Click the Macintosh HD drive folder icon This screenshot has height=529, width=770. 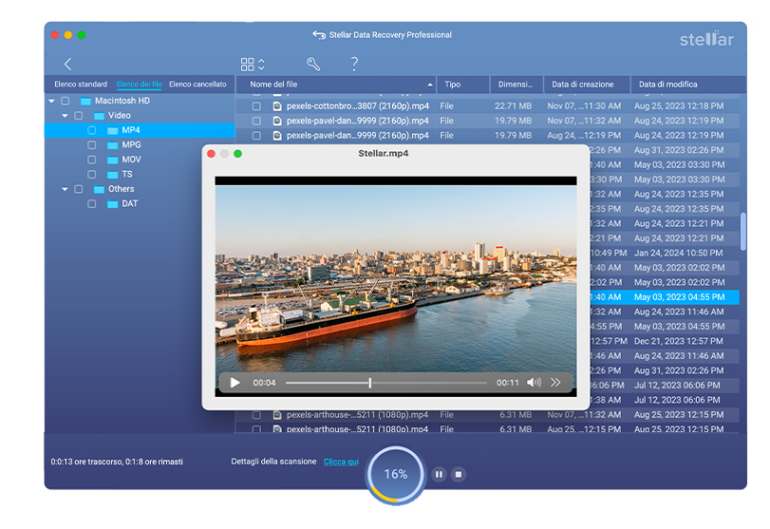tap(86, 101)
